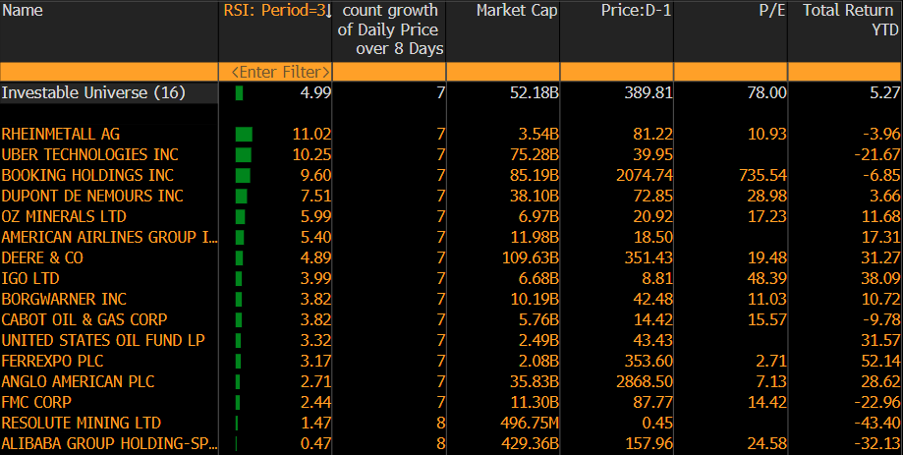Click P/E value 48.39 for IGO LTD
The width and height of the screenshot is (904, 456).
[x=766, y=278]
